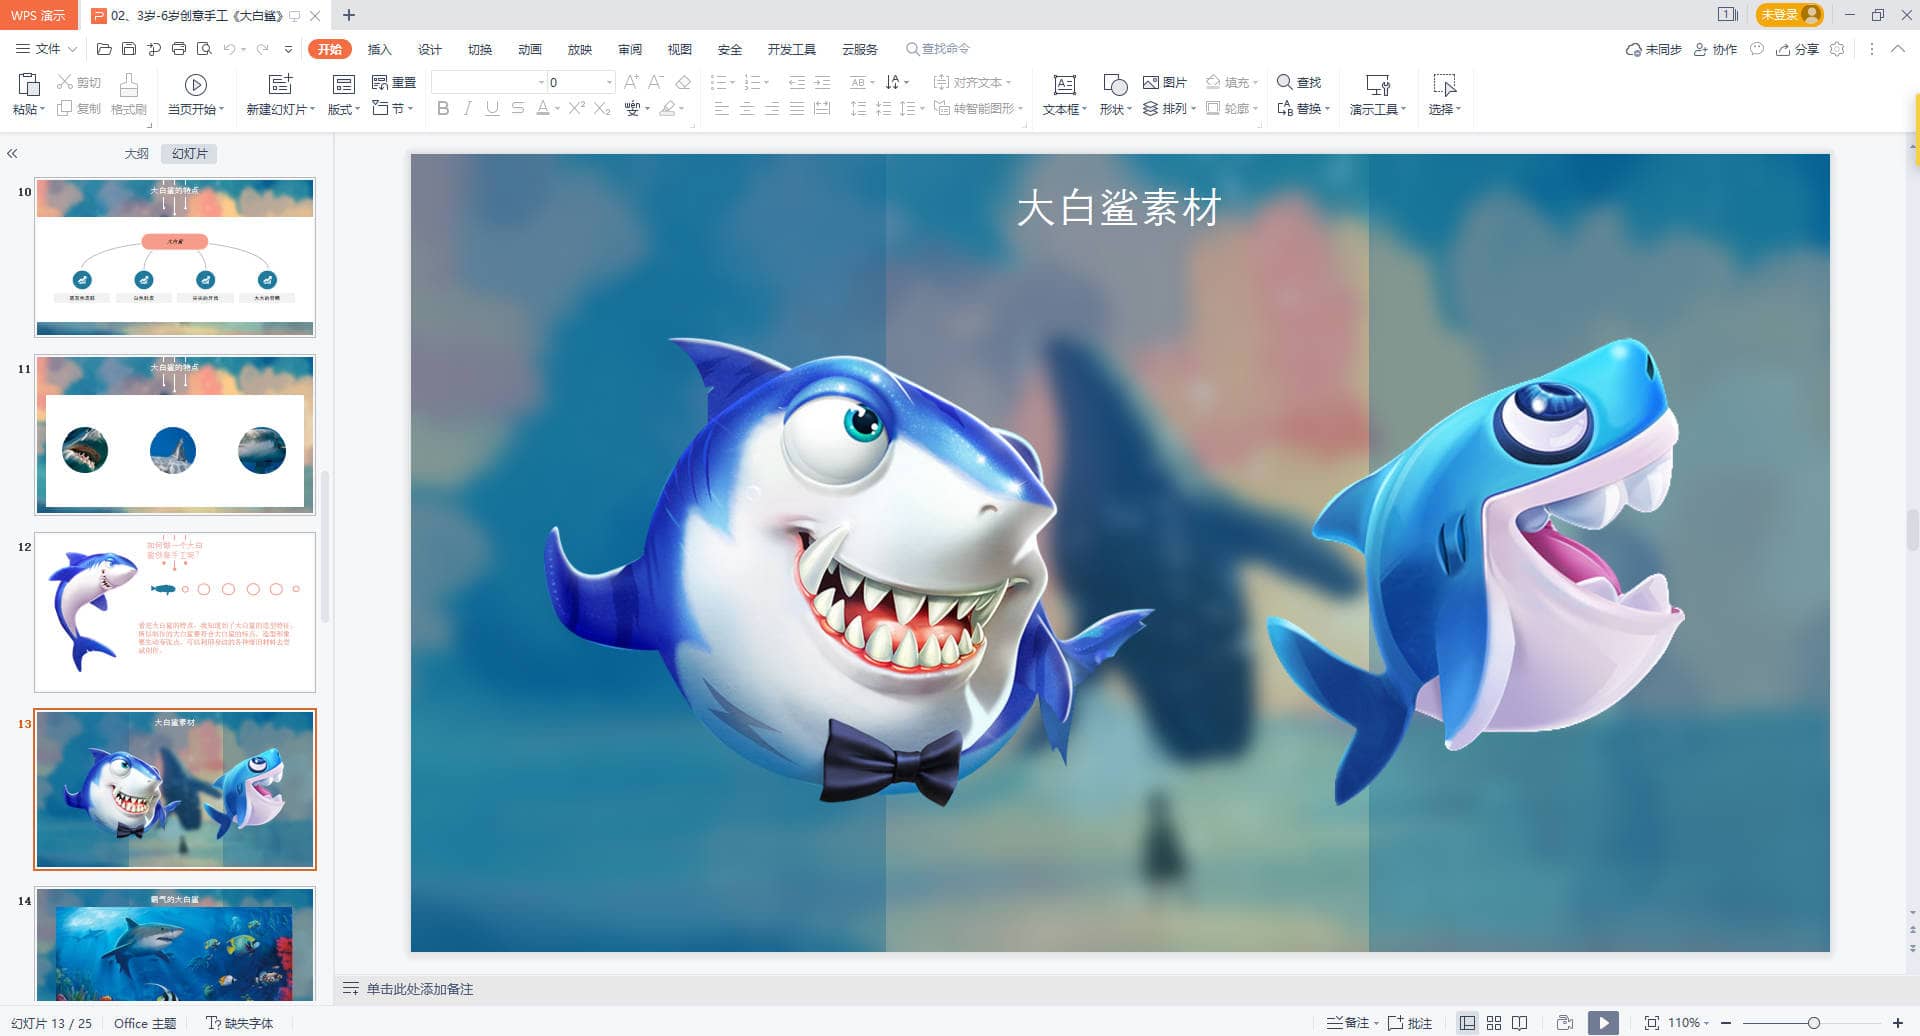Increase font size with the A+ icon
The image size is (1920, 1036).
631,82
